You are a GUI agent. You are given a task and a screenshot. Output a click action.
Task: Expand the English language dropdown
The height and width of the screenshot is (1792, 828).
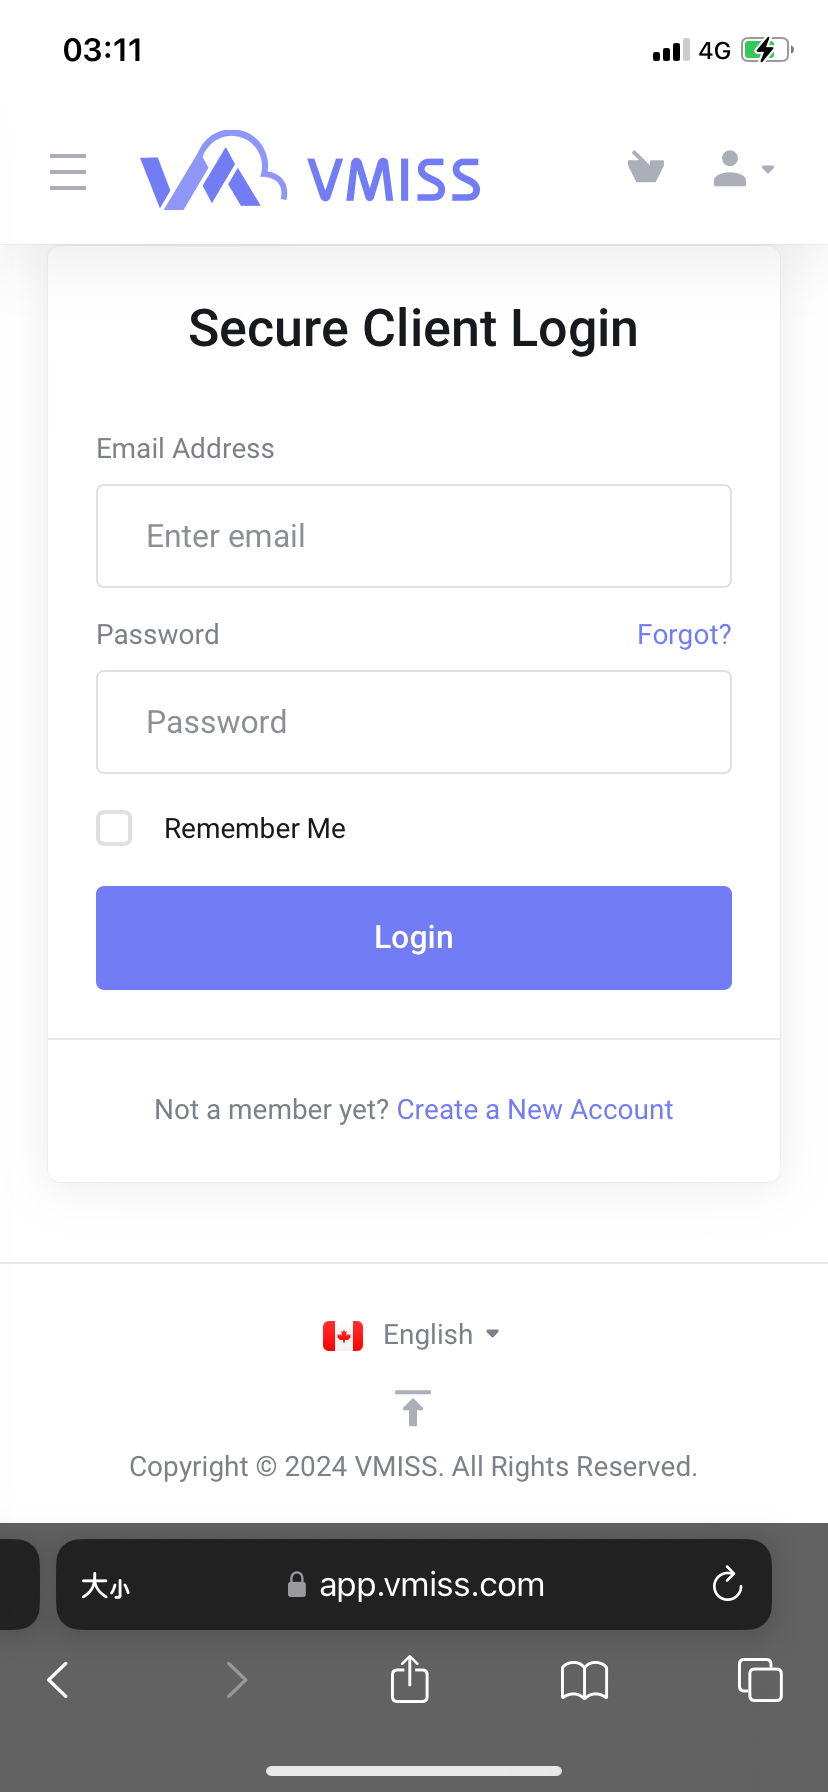440,1335
